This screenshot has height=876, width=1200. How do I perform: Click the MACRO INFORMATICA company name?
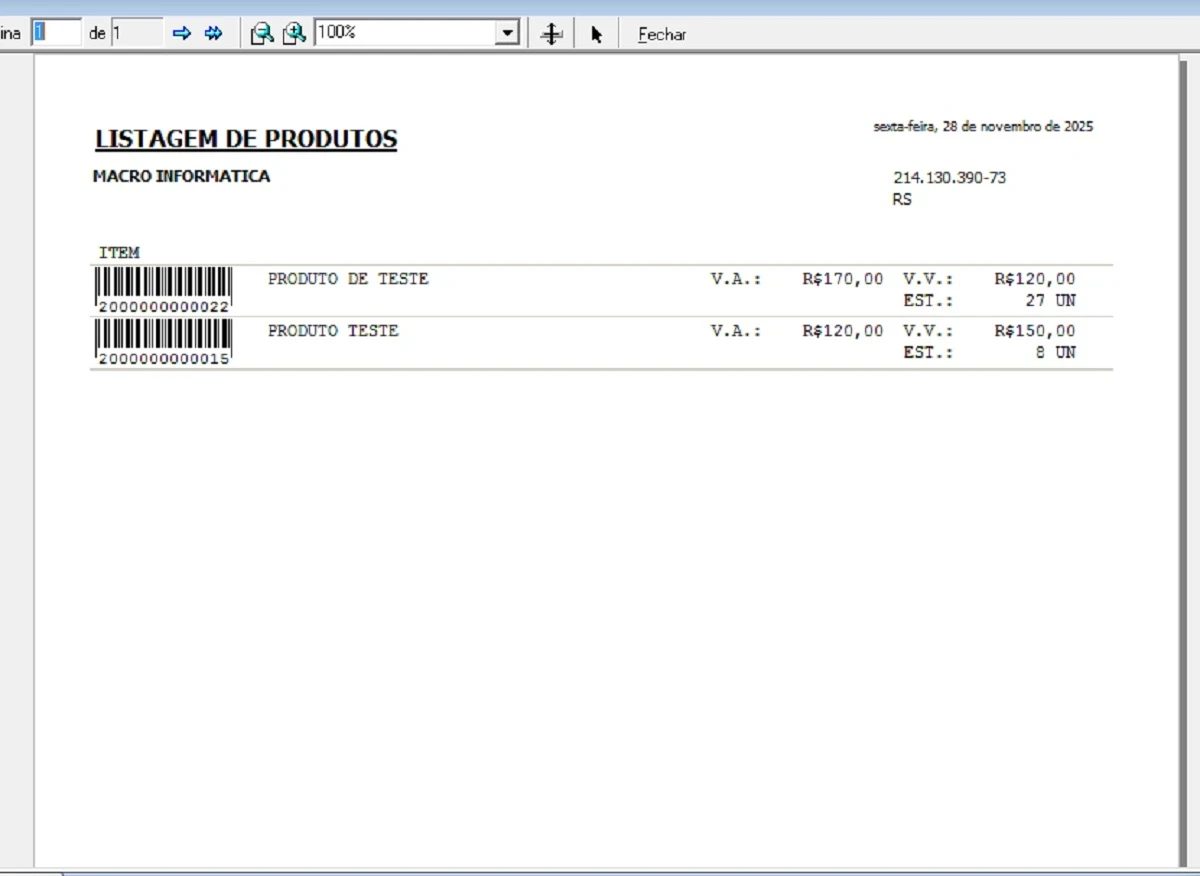point(181,176)
